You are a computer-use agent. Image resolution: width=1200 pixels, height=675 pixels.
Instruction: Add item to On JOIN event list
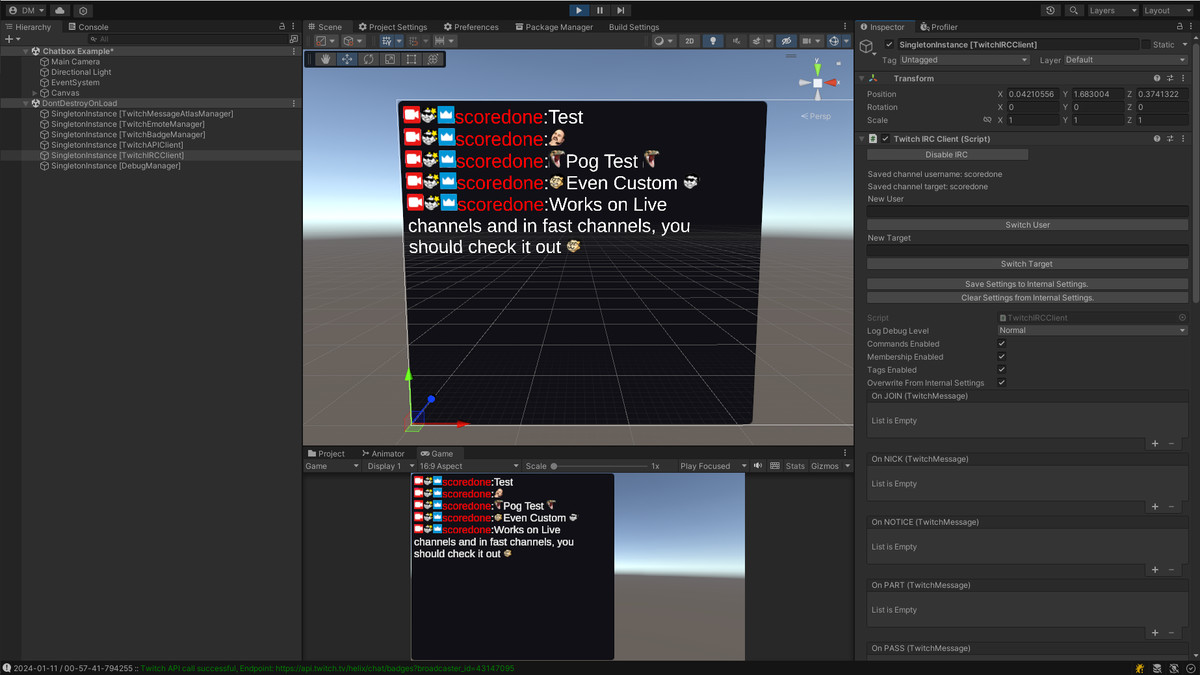(1155, 443)
